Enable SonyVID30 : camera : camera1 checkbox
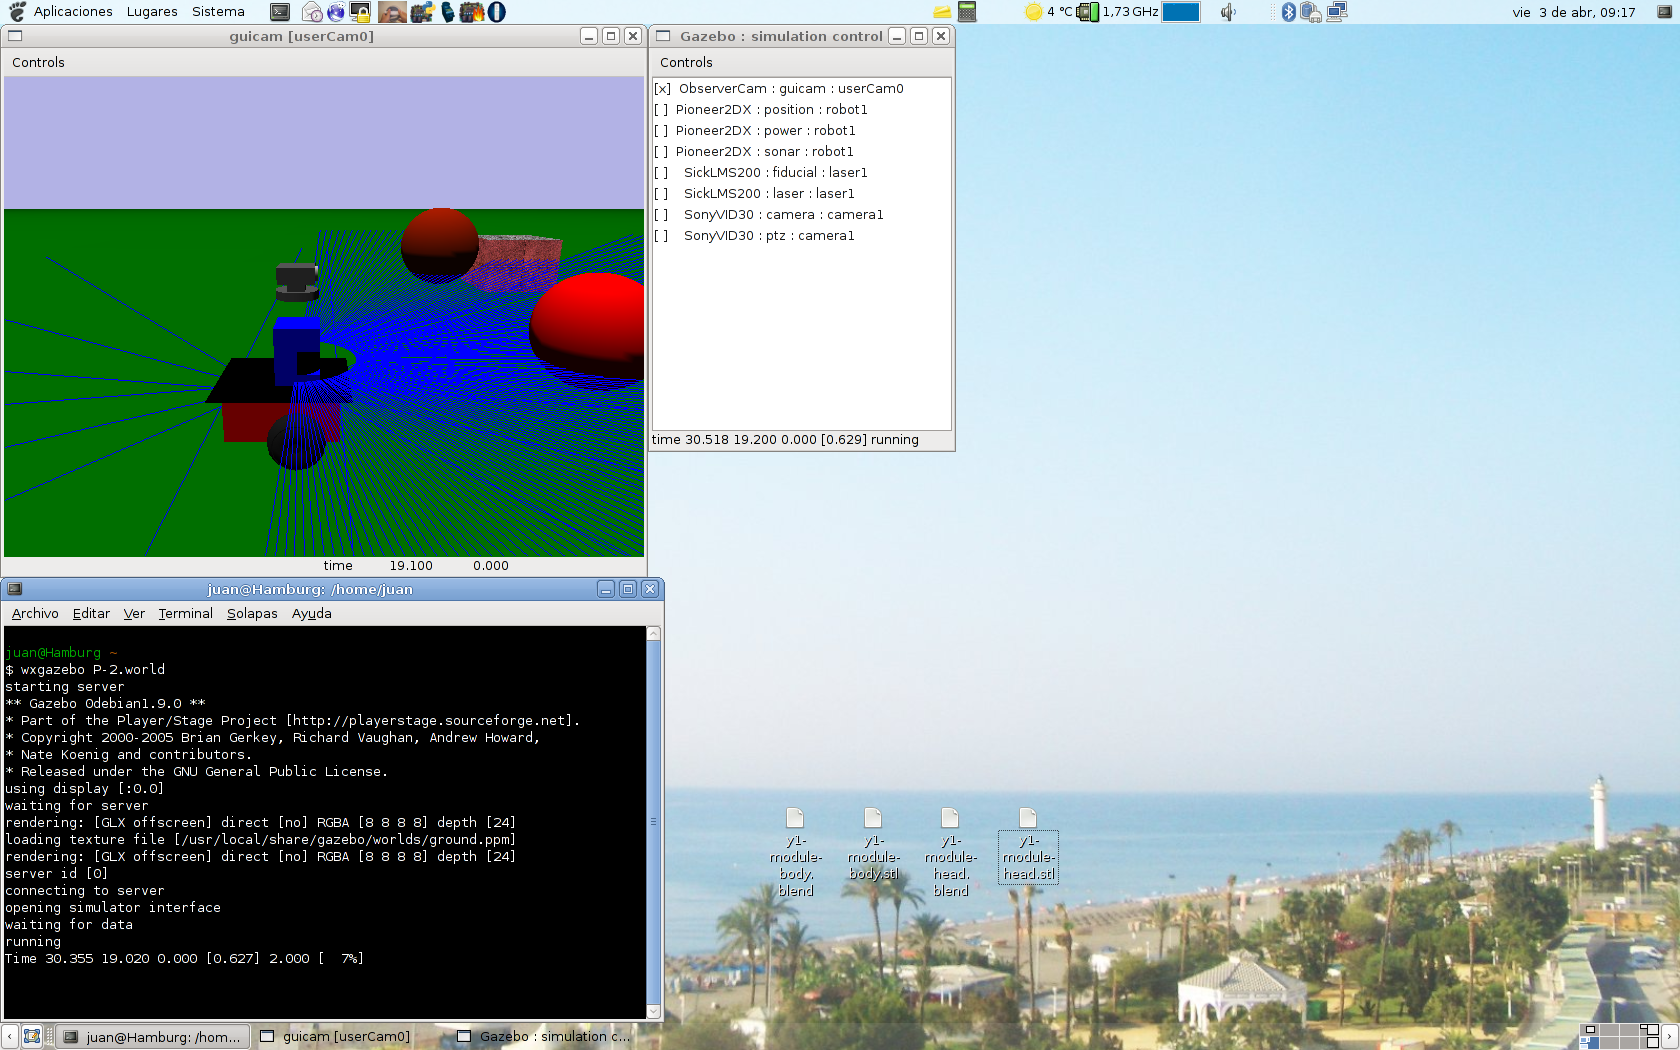This screenshot has width=1680, height=1050. (x=661, y=215)
